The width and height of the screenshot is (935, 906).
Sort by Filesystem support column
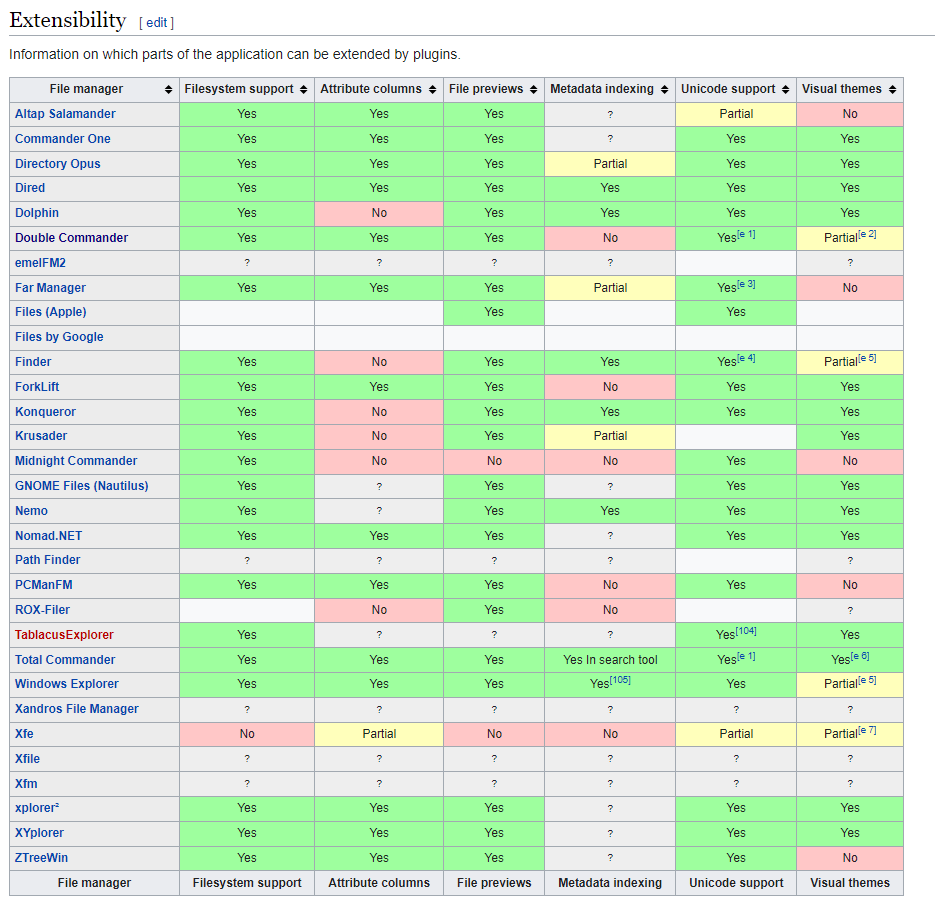coord(246,89)
